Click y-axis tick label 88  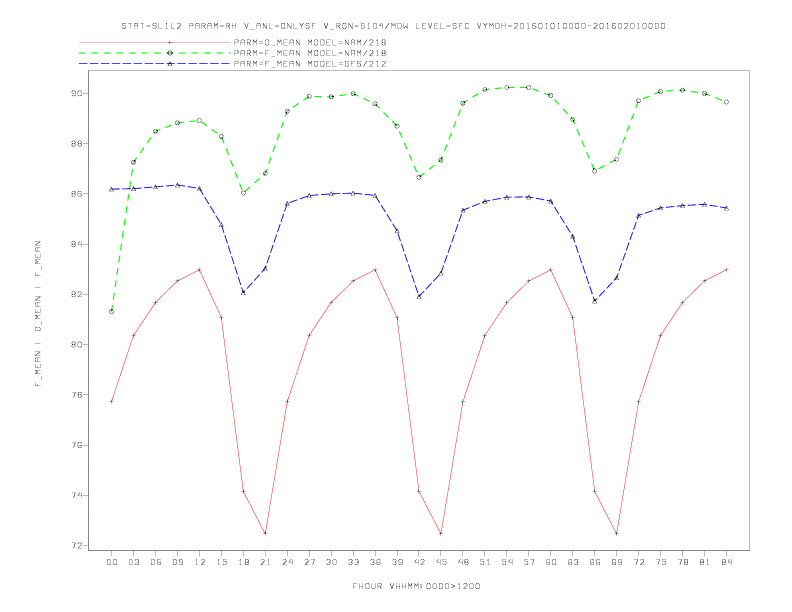click(76, 143)
